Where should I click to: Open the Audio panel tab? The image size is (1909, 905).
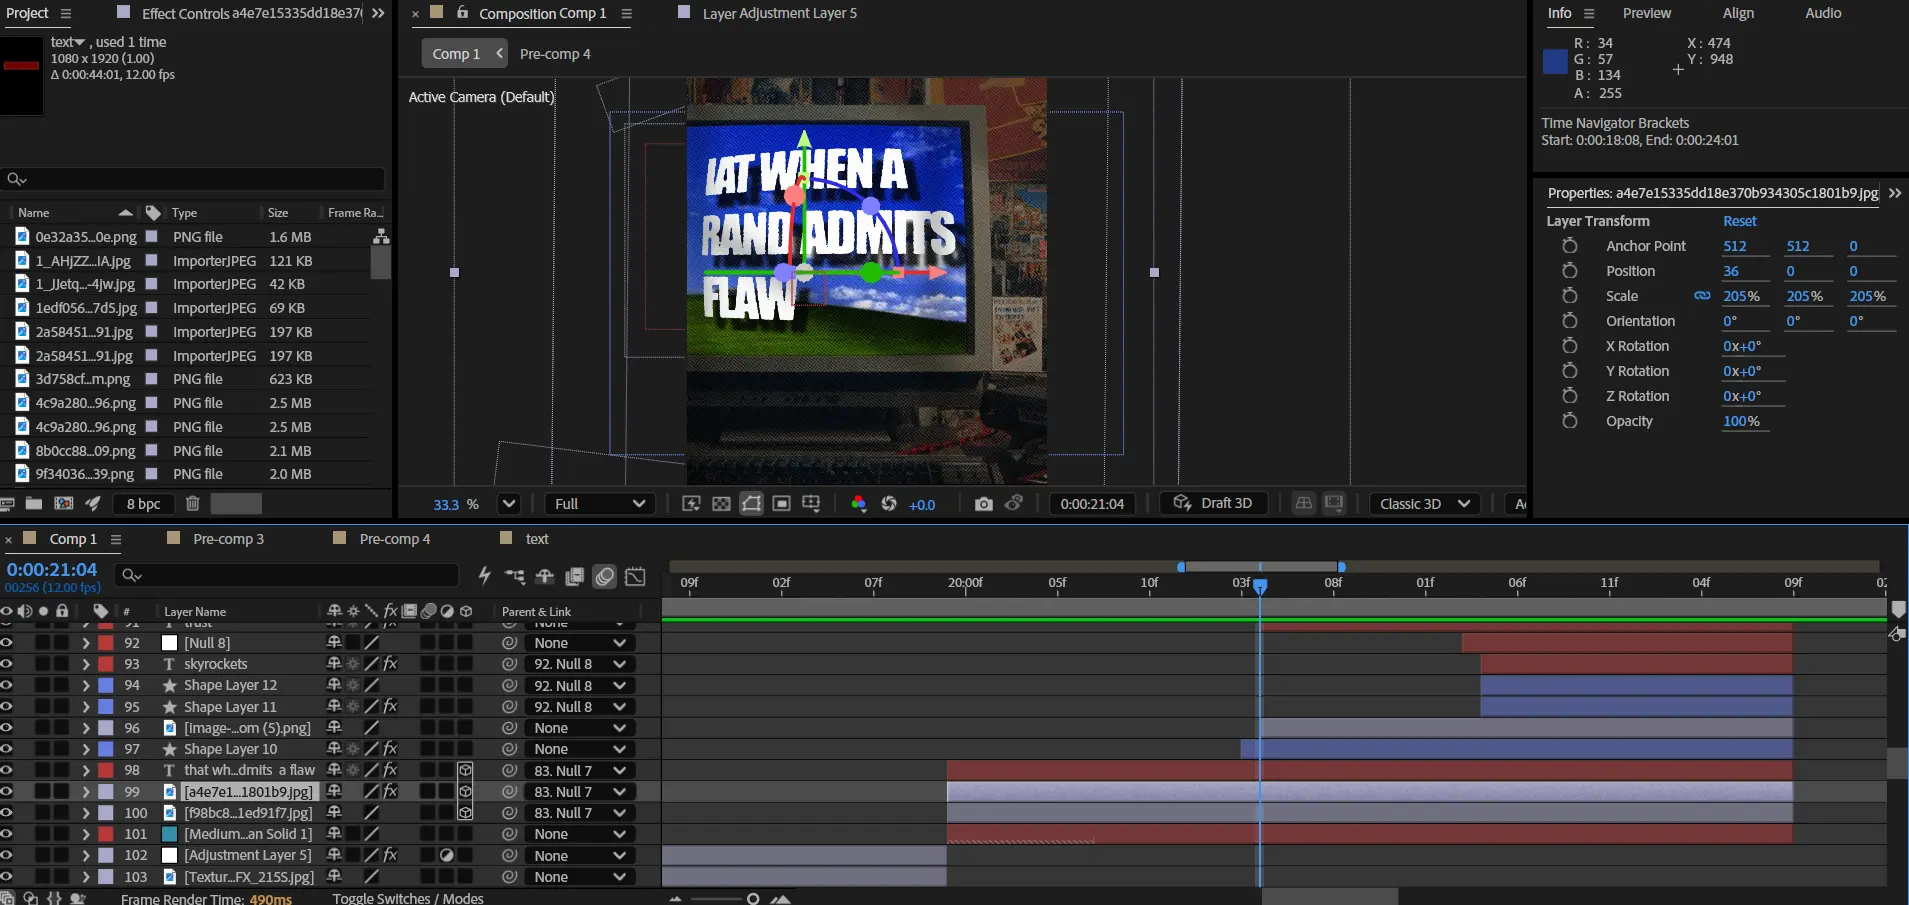1822,13
